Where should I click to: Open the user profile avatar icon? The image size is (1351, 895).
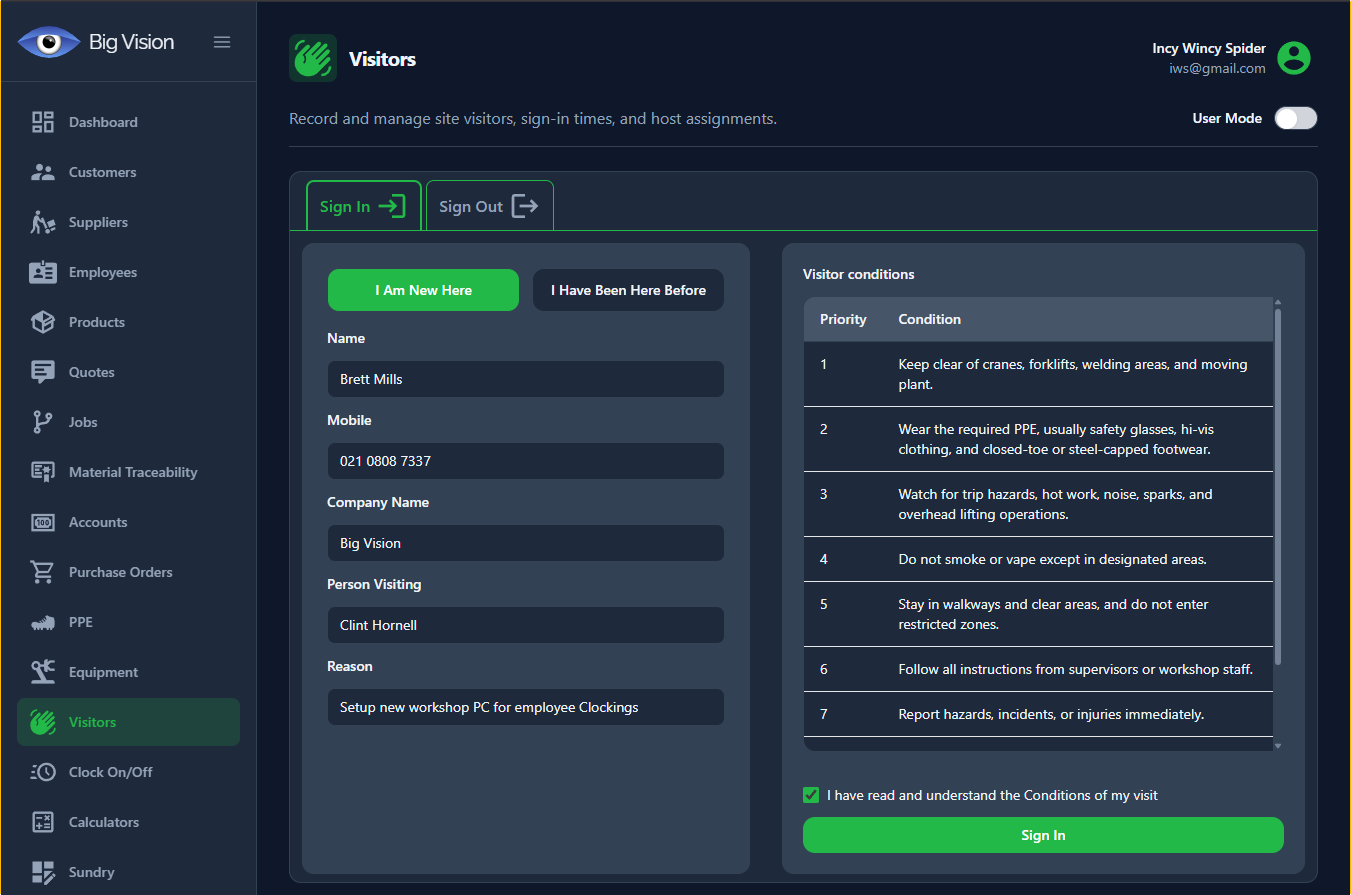1294,58
